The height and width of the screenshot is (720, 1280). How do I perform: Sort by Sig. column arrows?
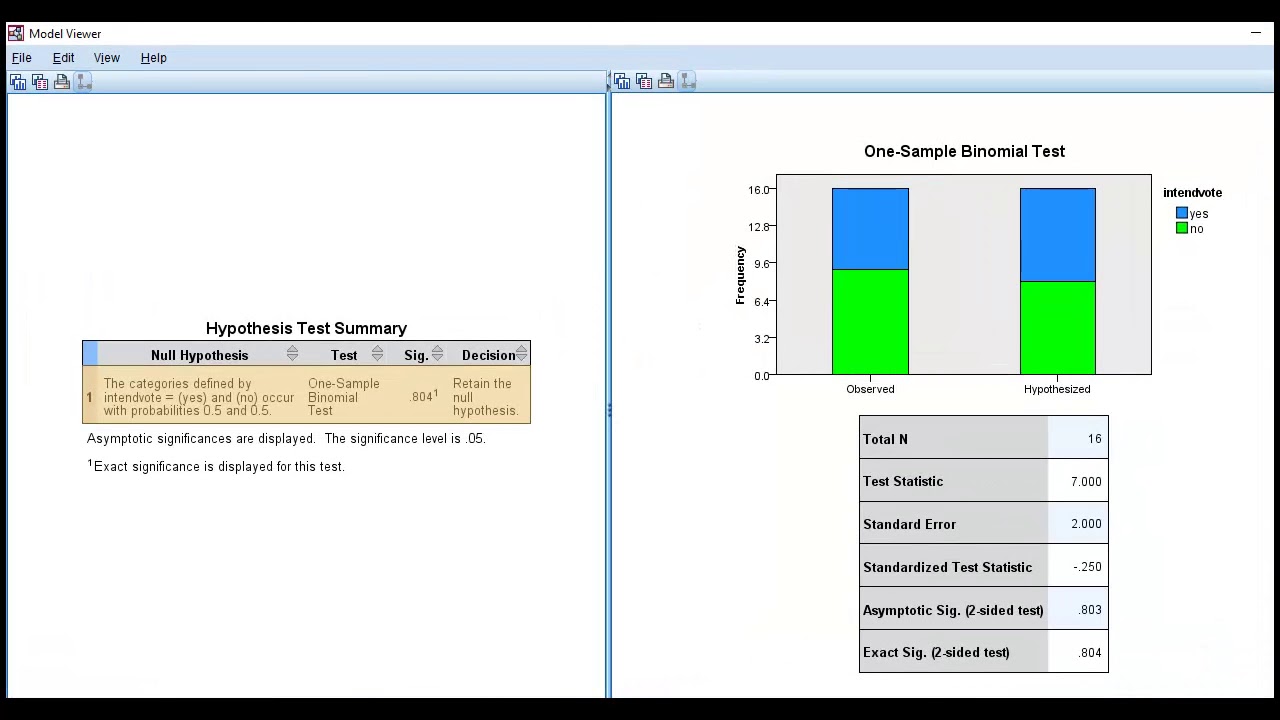437,354
